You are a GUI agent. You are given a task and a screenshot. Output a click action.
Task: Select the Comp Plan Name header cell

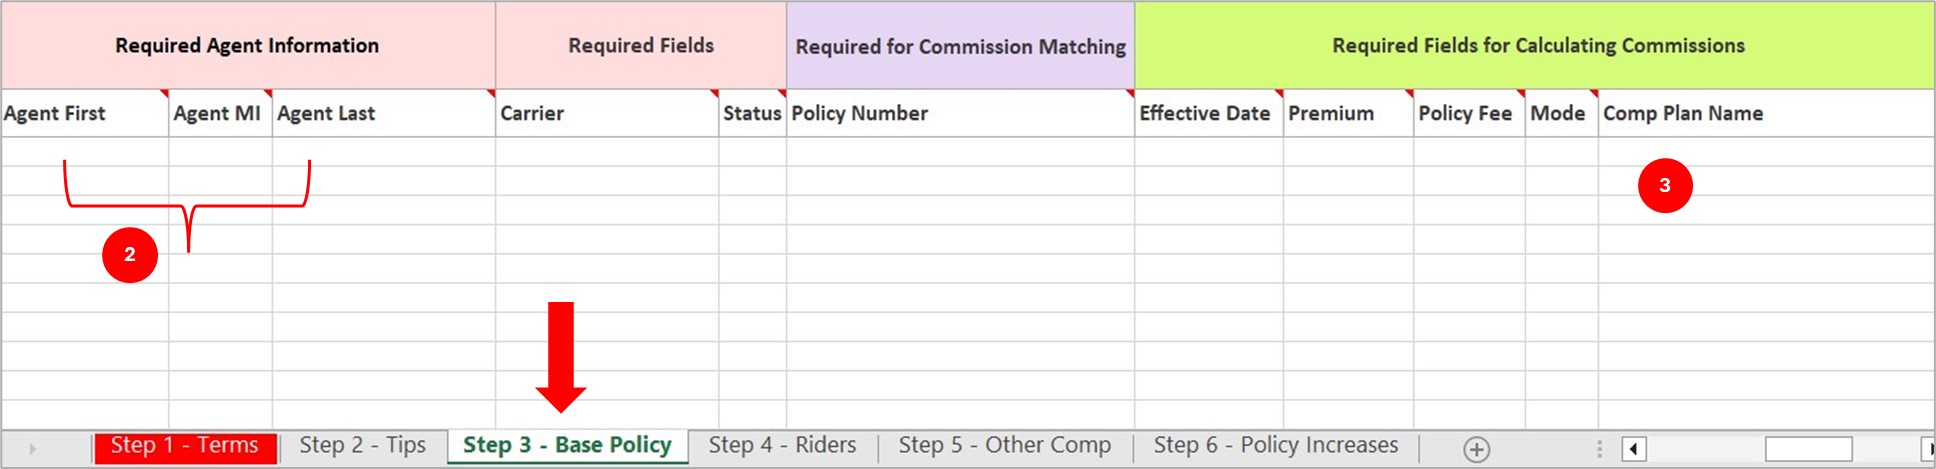point(1765,113)
